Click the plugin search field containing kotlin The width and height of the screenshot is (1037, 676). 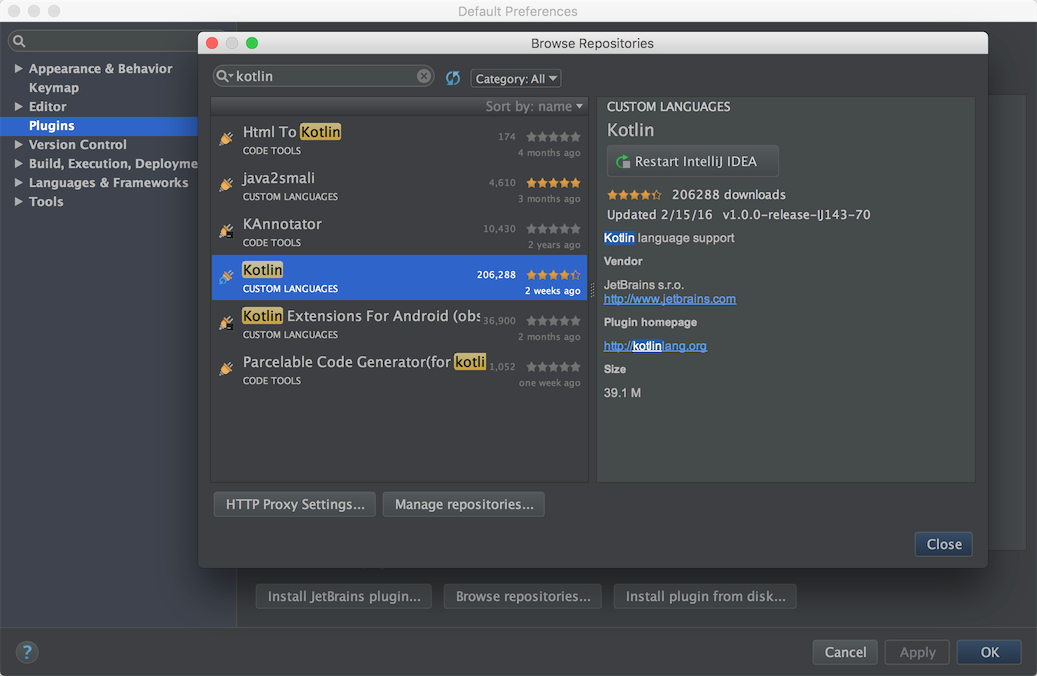[x=323, y=76]
